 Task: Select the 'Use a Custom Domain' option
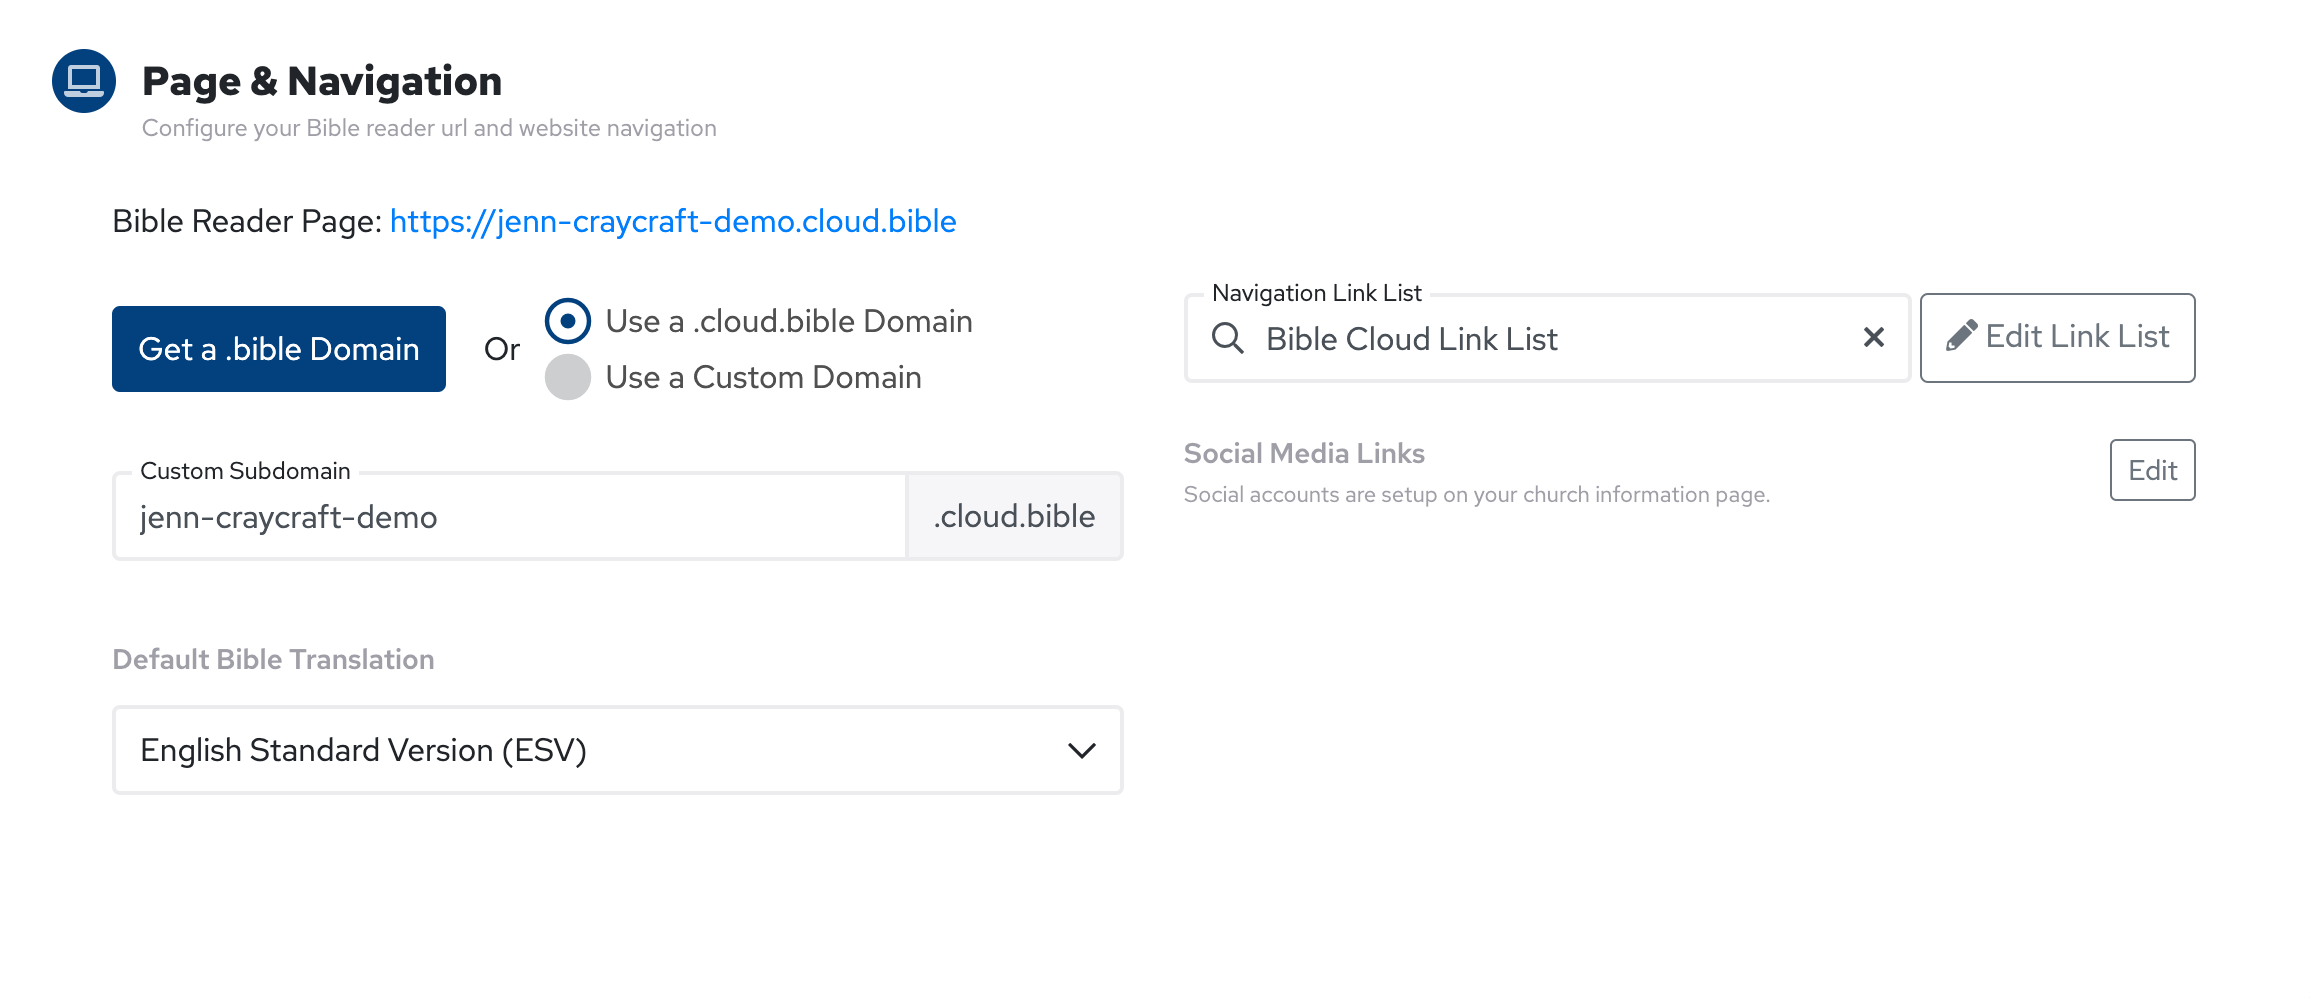568,378
